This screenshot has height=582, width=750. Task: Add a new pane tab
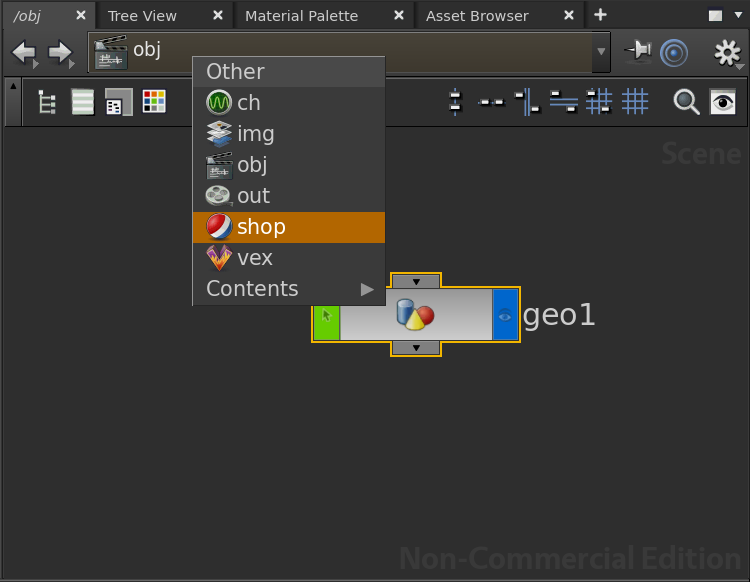tap(600, 15)
